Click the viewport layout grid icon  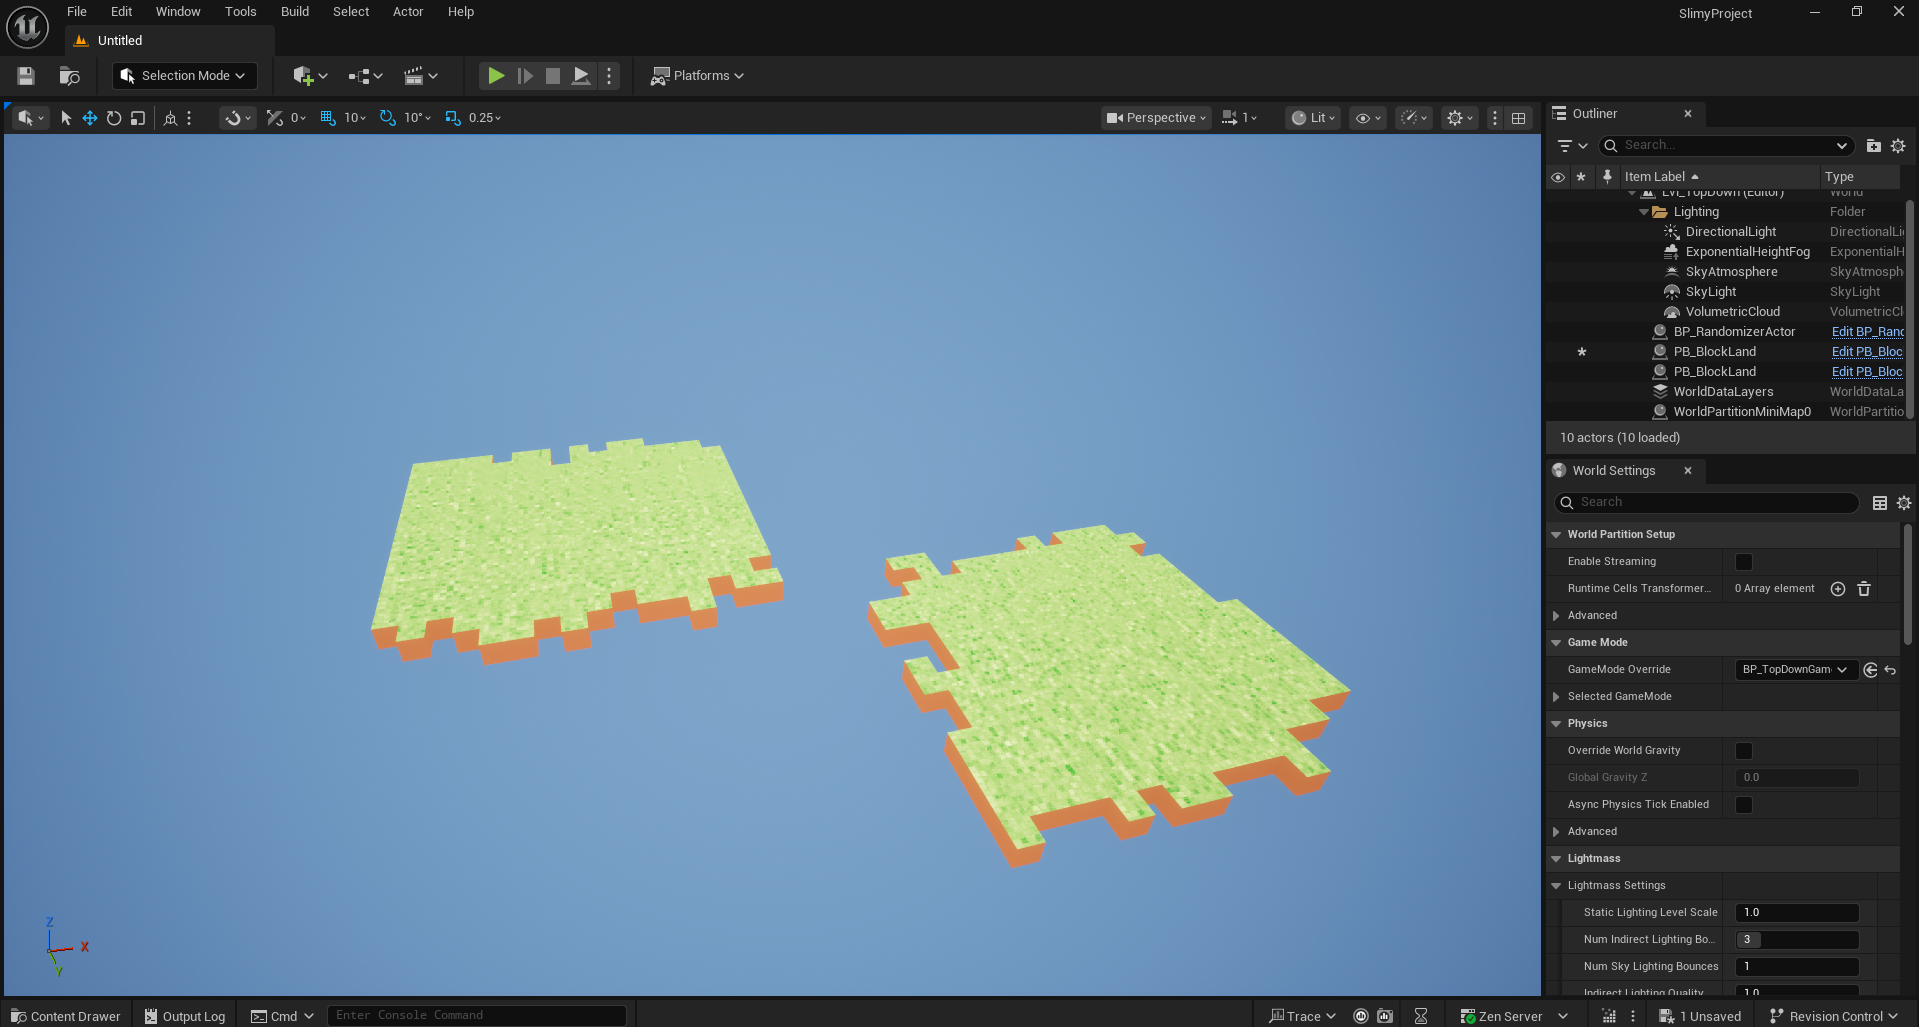[1518, 118]
